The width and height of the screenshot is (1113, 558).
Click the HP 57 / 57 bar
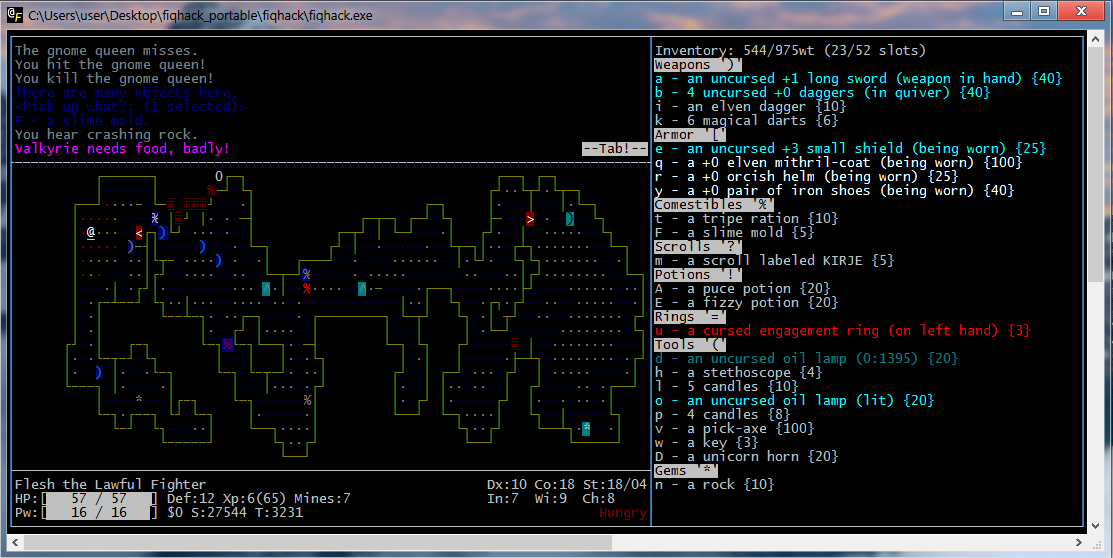(x=99, y=498)
